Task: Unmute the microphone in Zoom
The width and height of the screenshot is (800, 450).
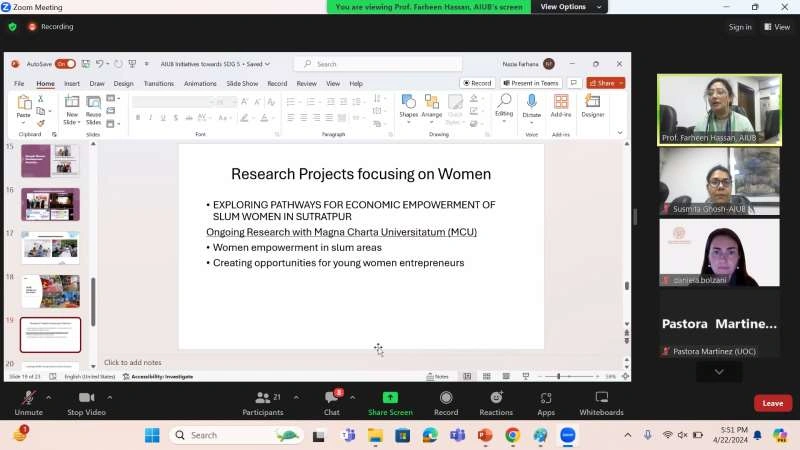Action: click(27, 398)
